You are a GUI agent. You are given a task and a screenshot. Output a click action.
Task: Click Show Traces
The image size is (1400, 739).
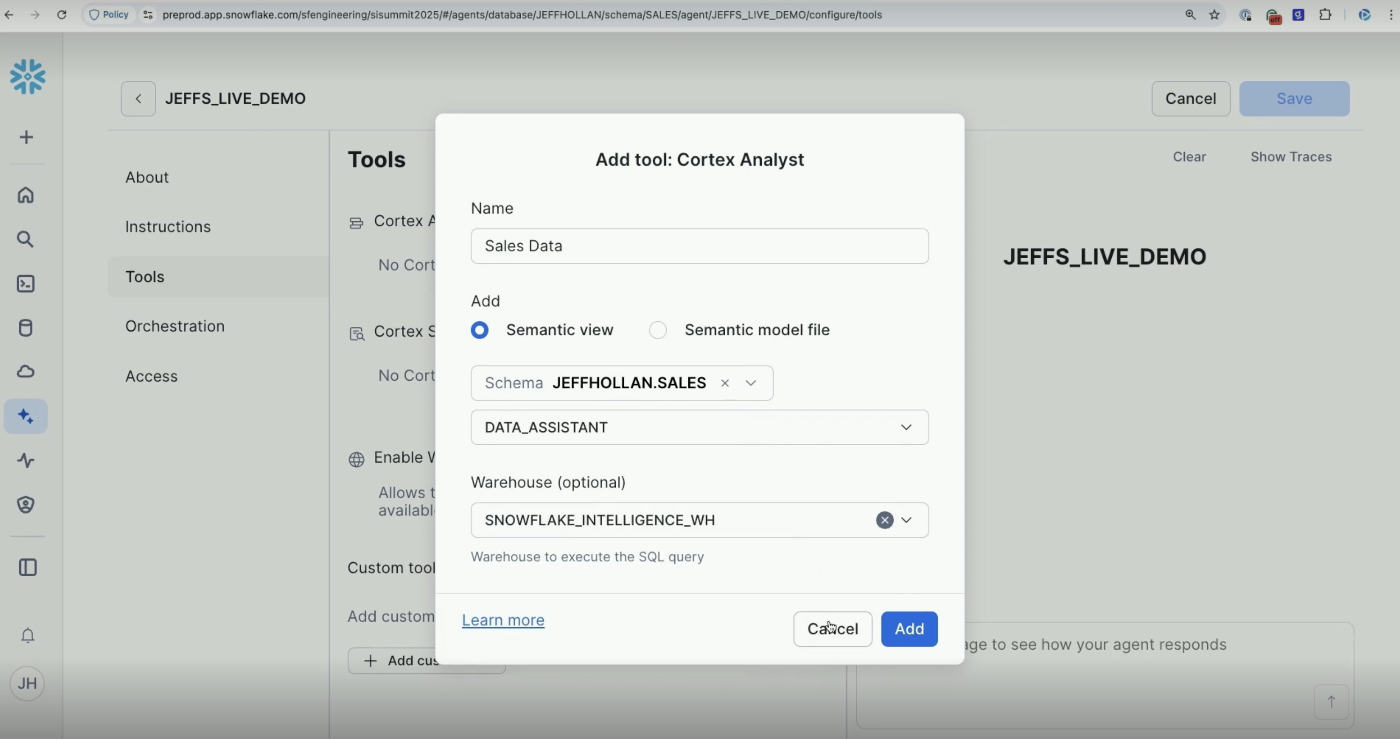coord(1291,157)
